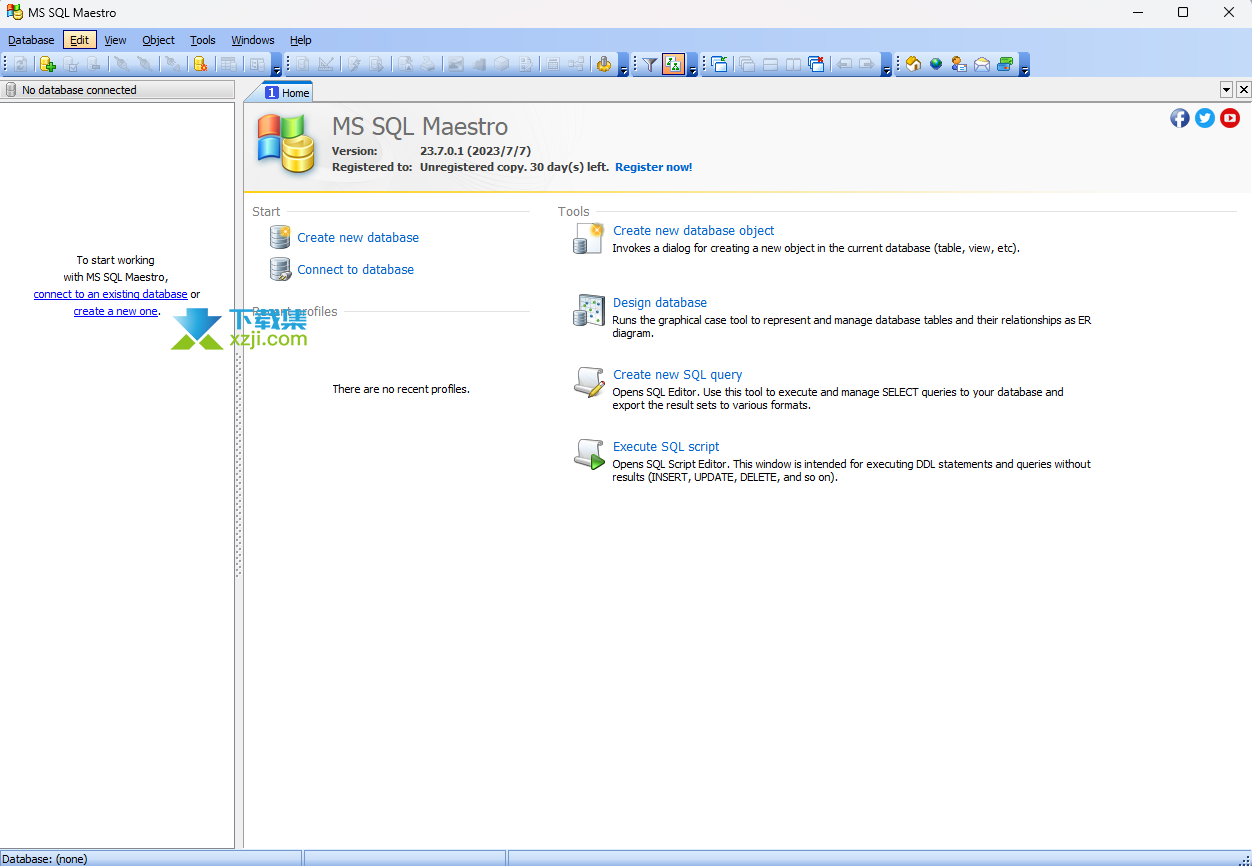This screenshot has height=866, width=1252.
Task: Click the green arrow icon beside Execute SQL script
Action: (589, 454)
